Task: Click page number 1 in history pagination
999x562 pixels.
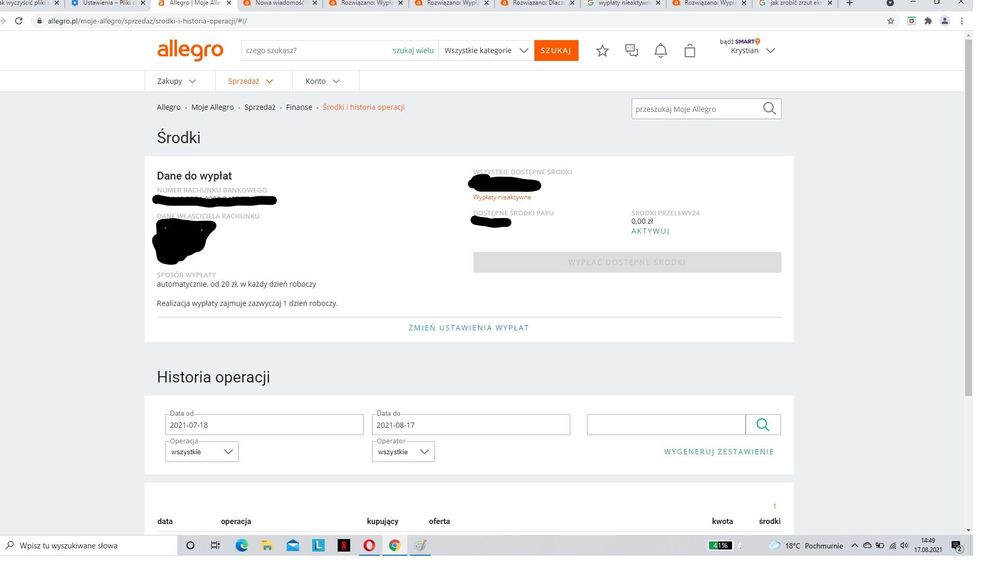Action: (775, 507)
